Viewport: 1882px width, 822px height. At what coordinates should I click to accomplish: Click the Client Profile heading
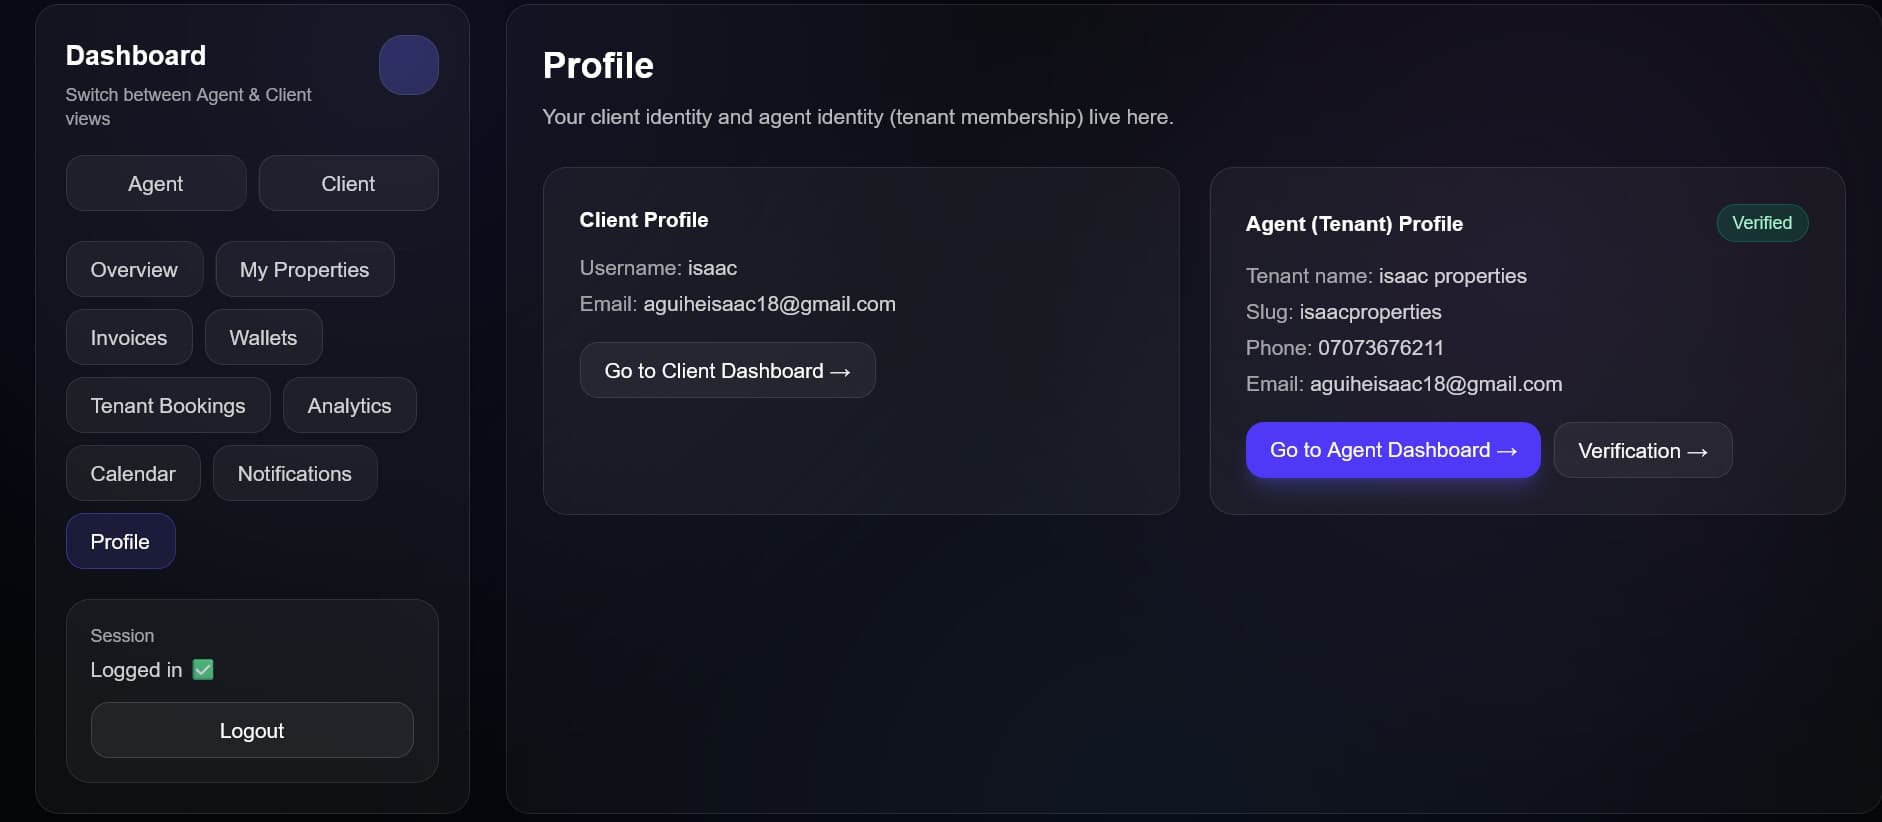click(x=644, y=220)
